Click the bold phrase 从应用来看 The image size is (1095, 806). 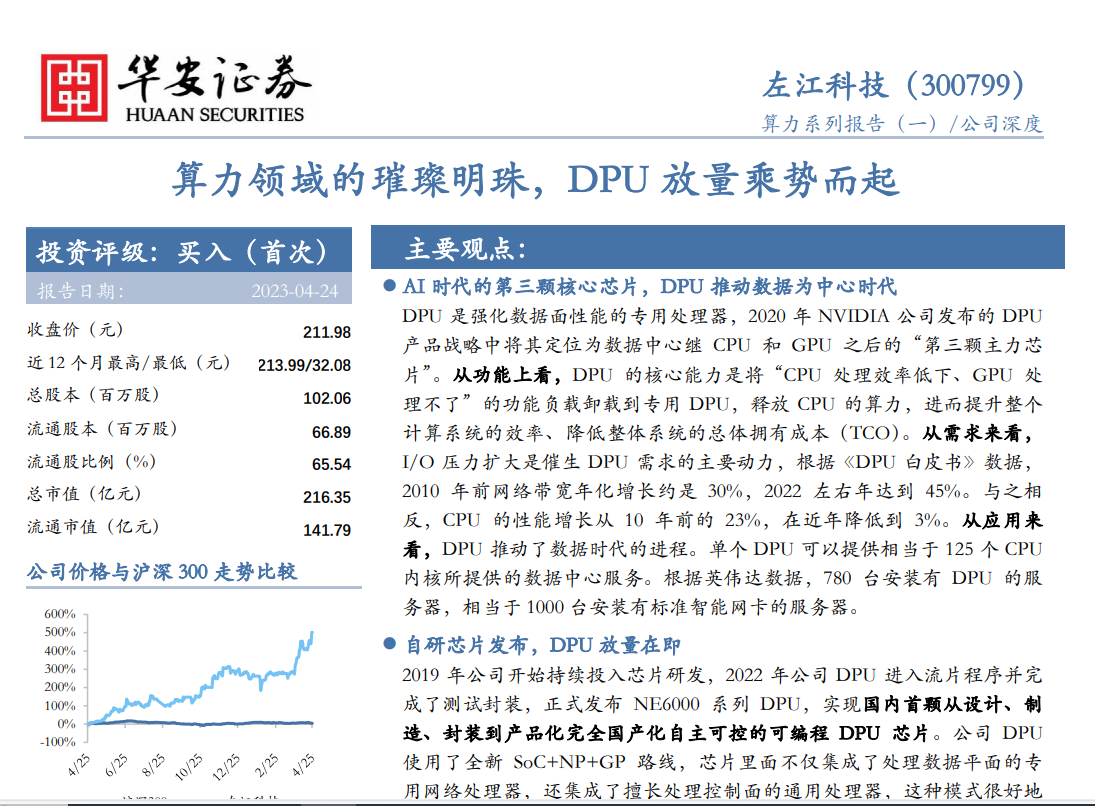(x=722, y=535)
